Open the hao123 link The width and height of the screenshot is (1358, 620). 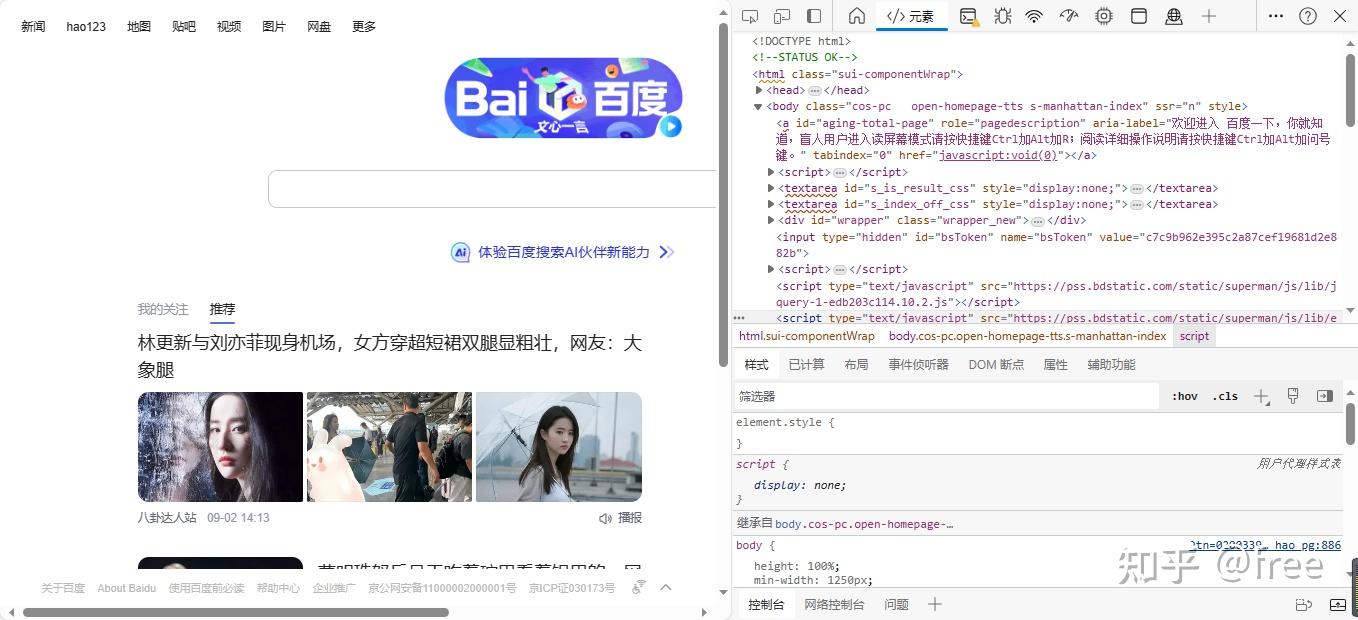(86, 27)
